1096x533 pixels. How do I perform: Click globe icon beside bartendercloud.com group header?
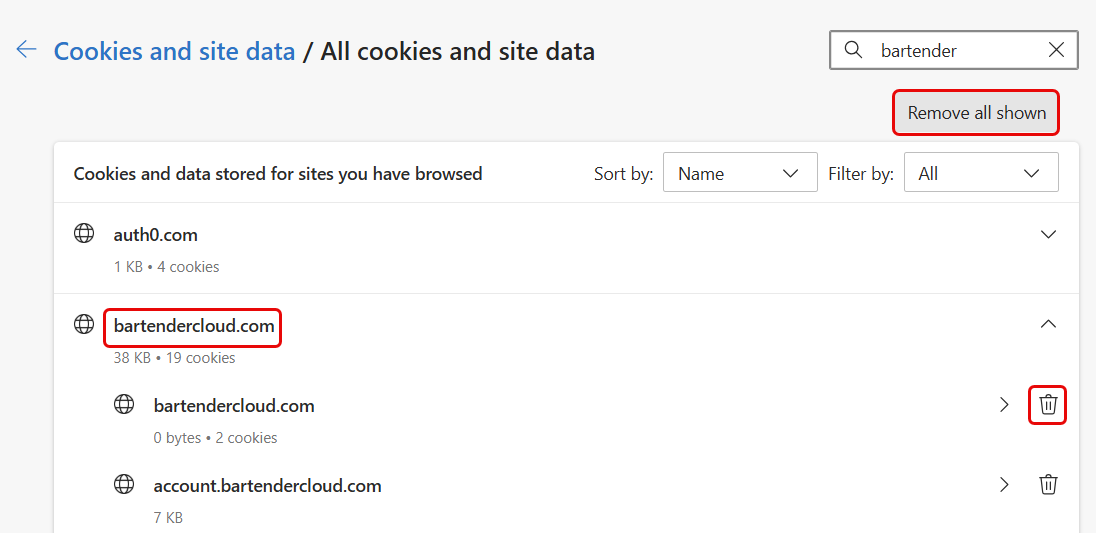tap(84, 323)
